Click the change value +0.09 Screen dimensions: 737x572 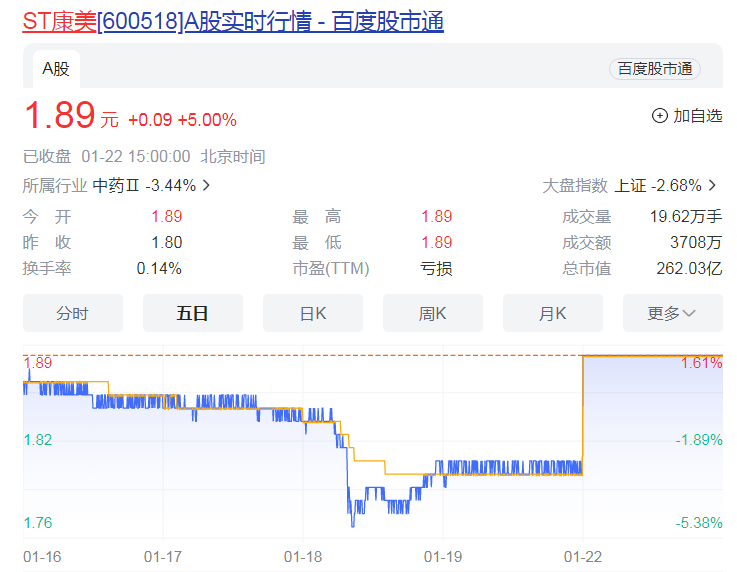pos(150,120)
